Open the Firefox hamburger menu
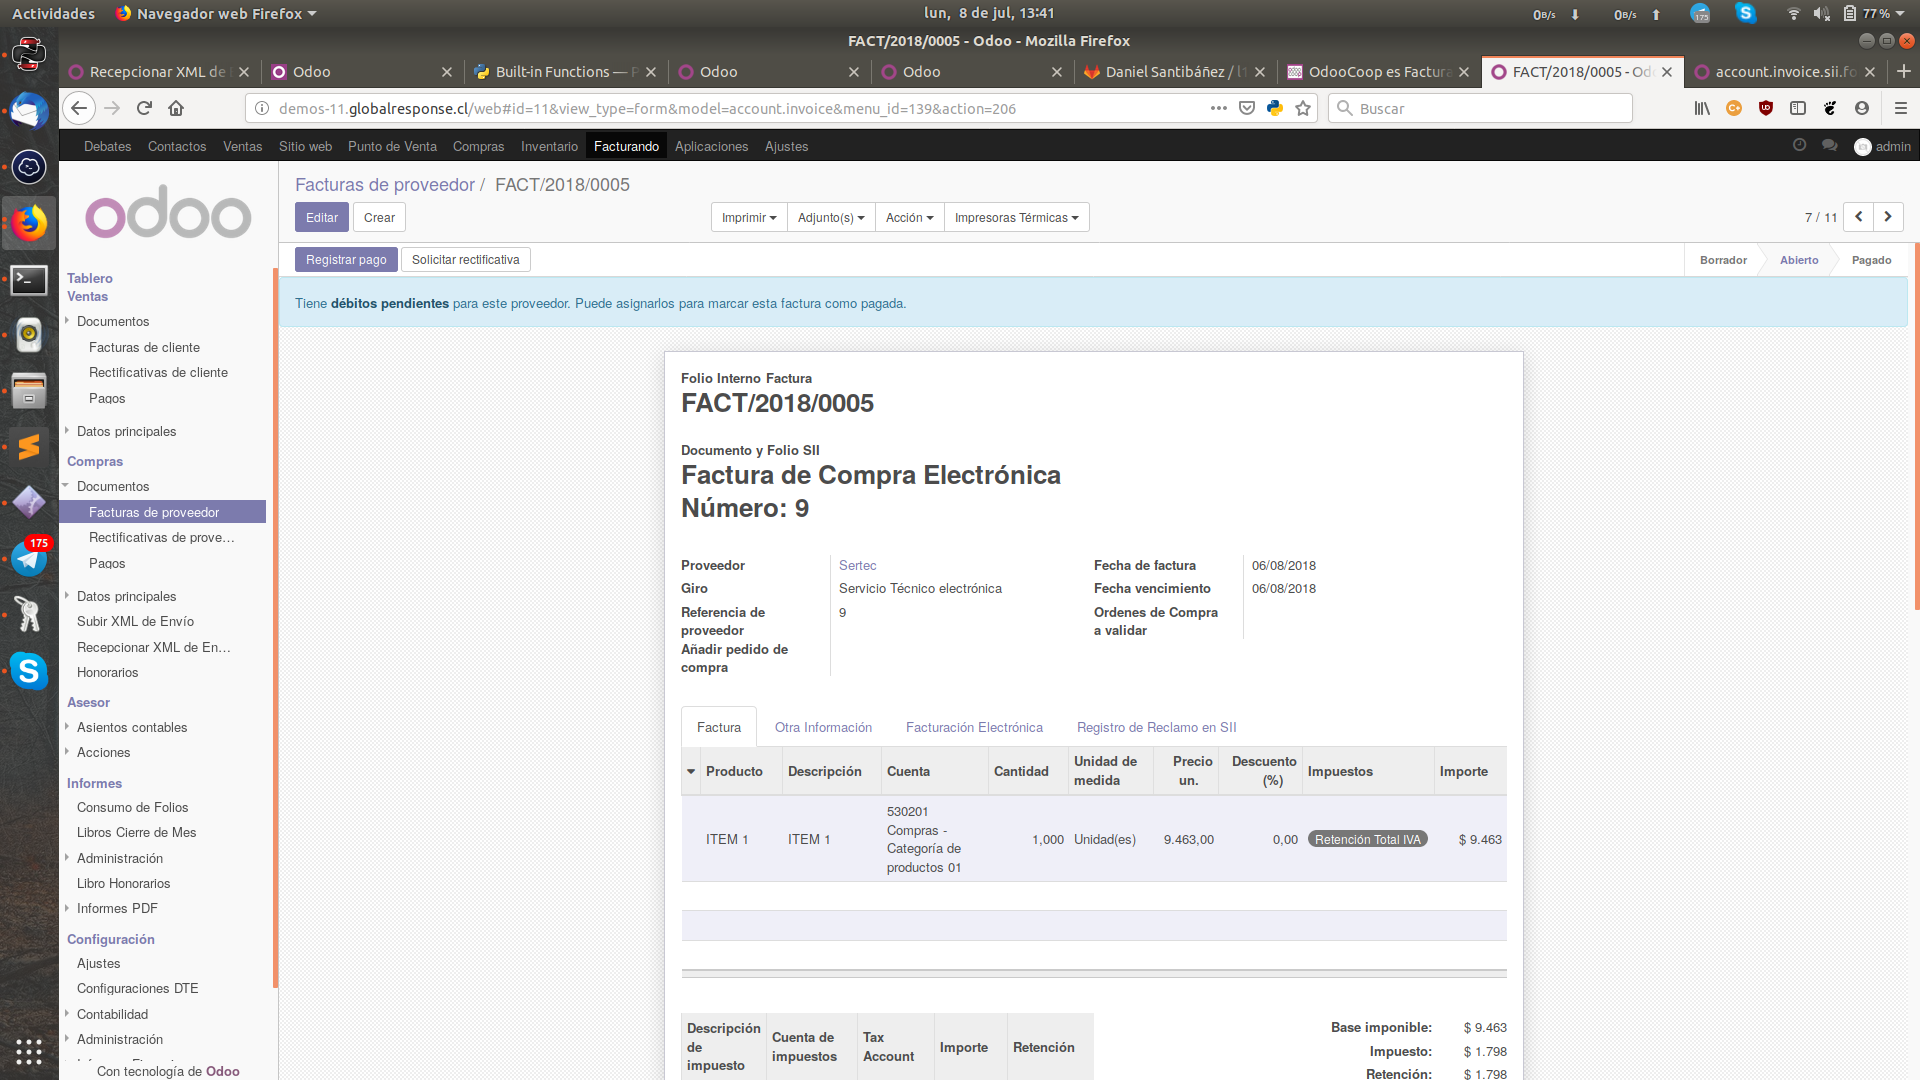This screenshot has height=1080, width=1920. pyautogui.click(x=1899, y=108)
